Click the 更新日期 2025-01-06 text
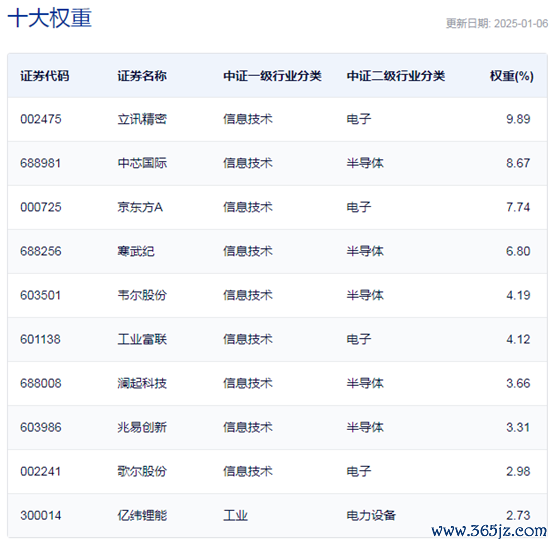Viewport: 554px width, 546px height. (497, 23)
